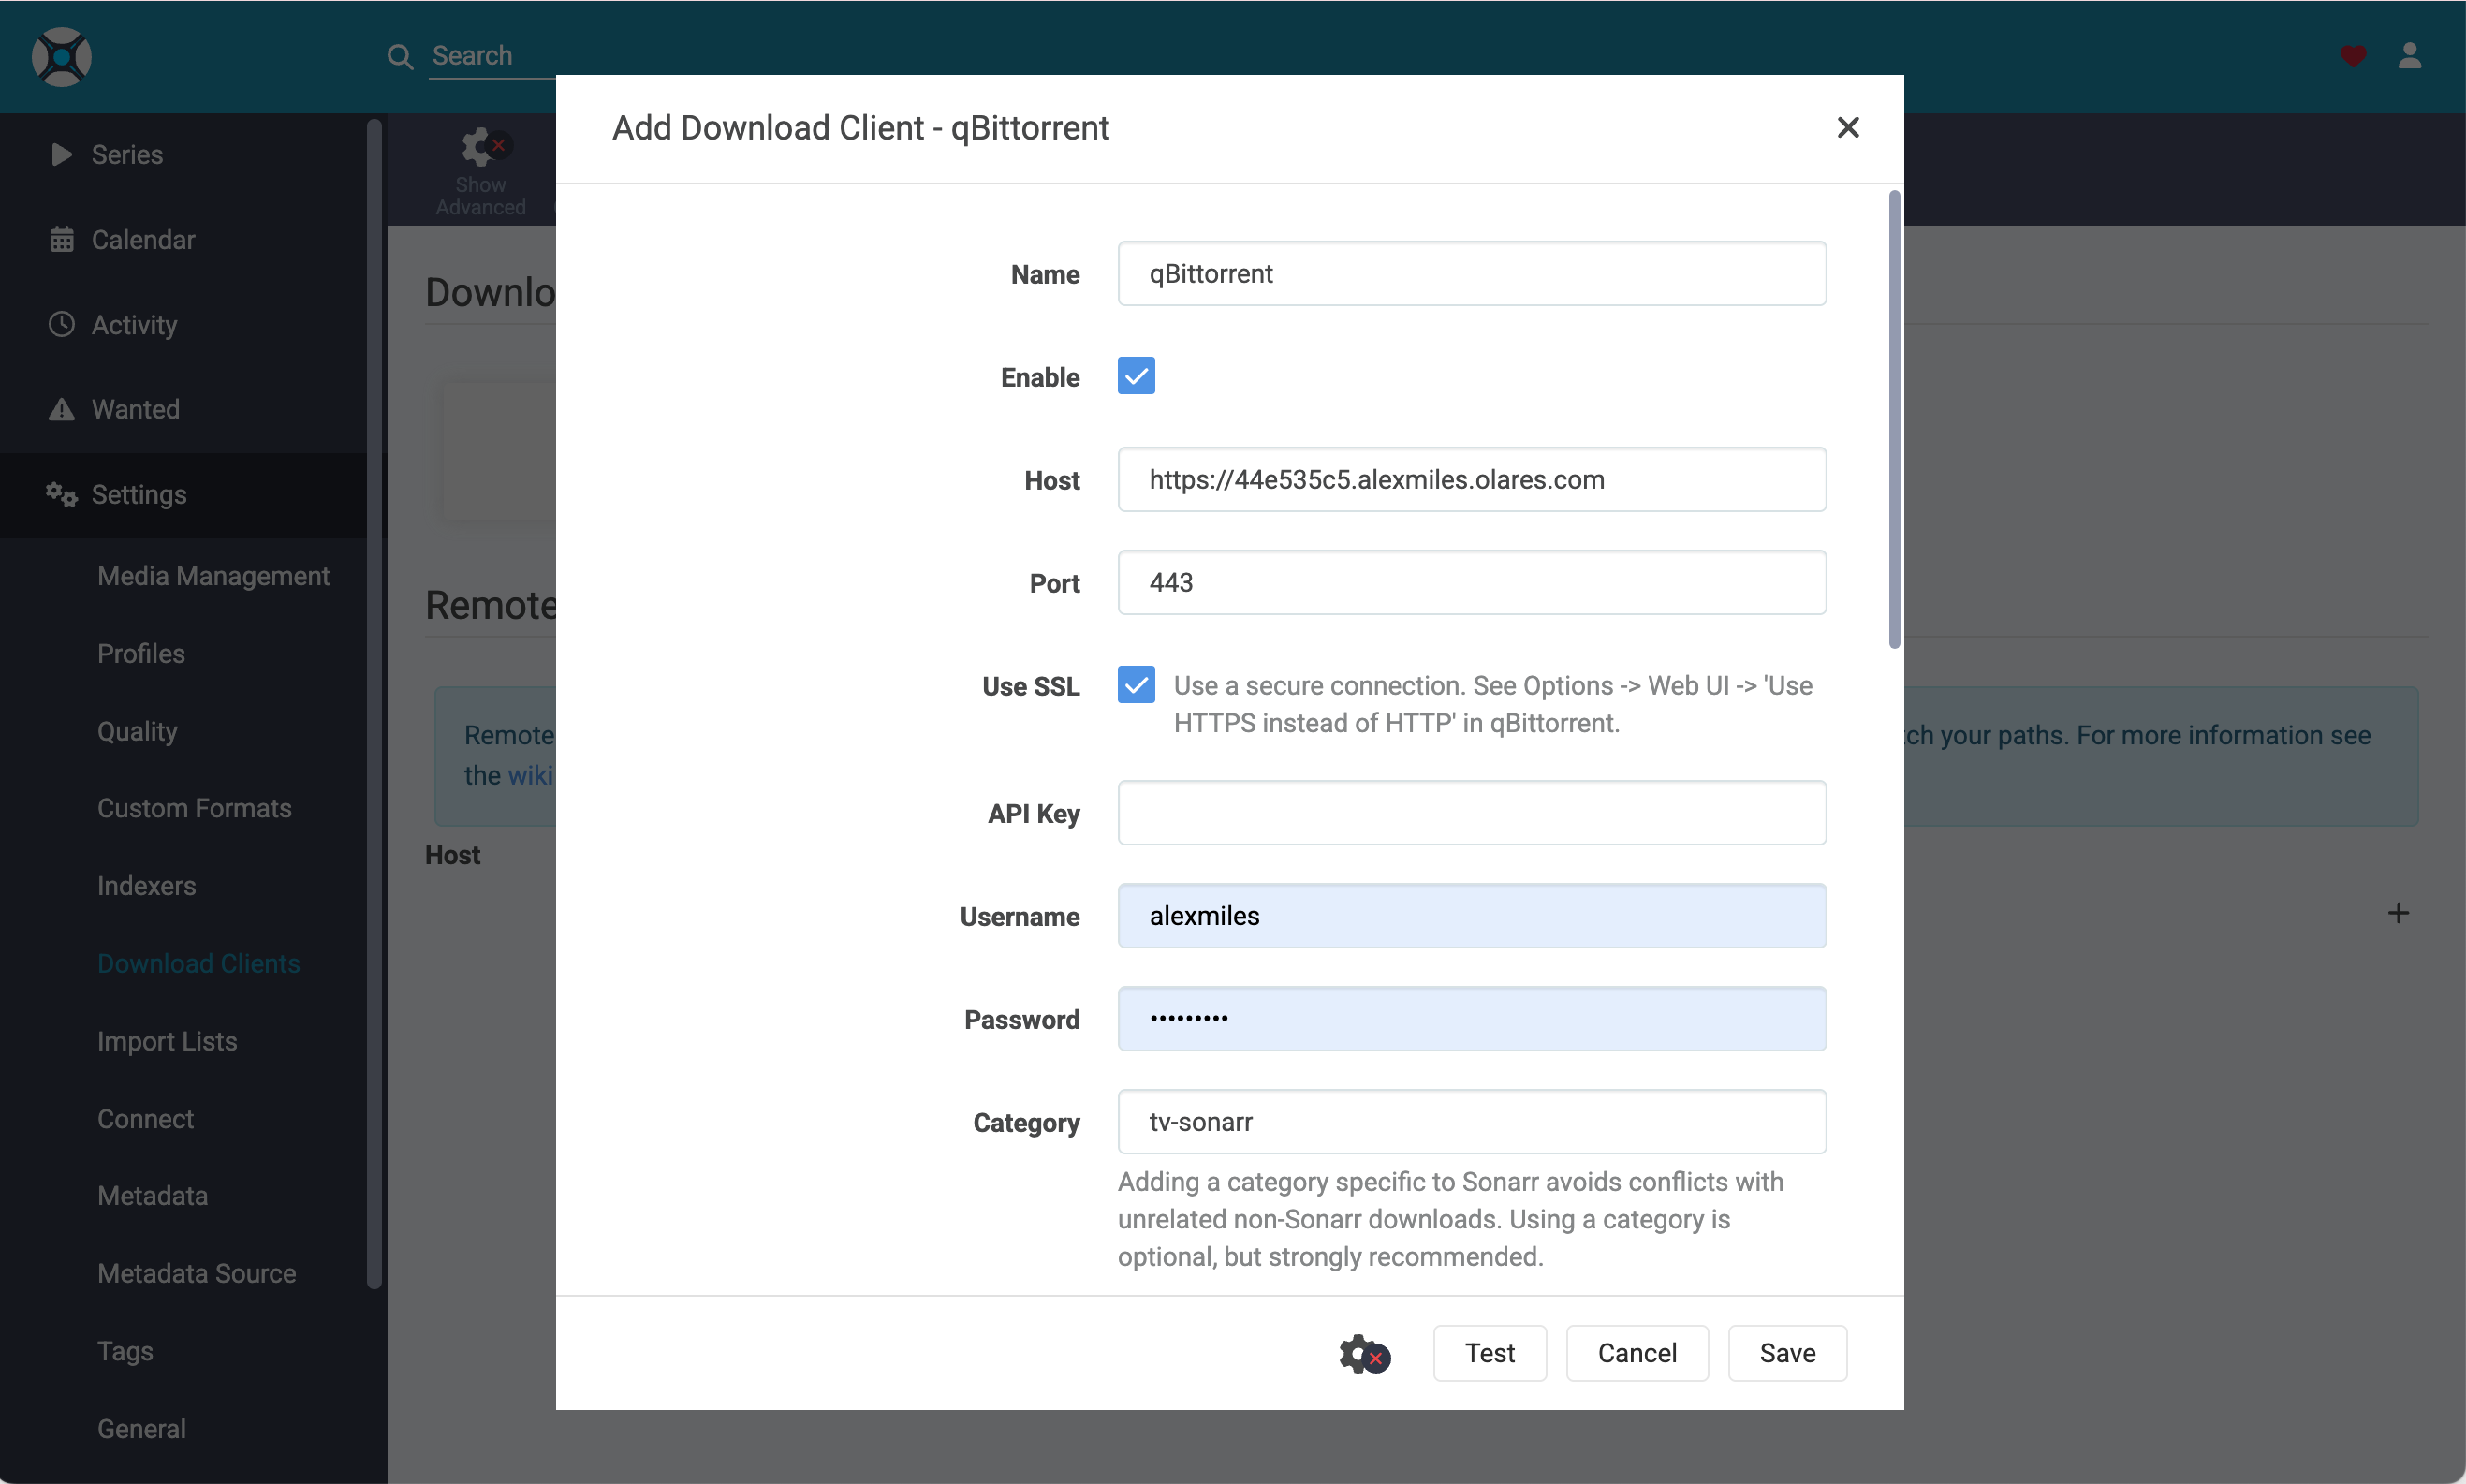Click the Category input field
Screen dimensions: 2466x1484
1472,1122
